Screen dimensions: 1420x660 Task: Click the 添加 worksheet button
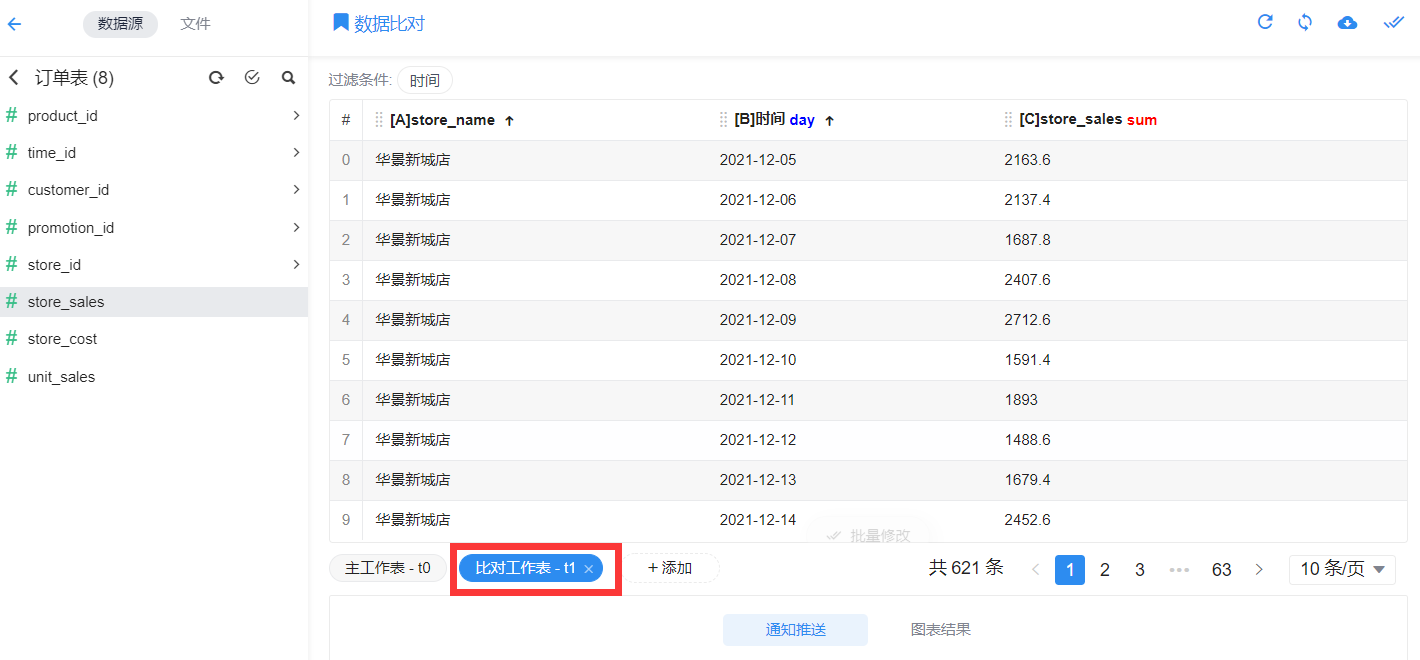(670, 568)
